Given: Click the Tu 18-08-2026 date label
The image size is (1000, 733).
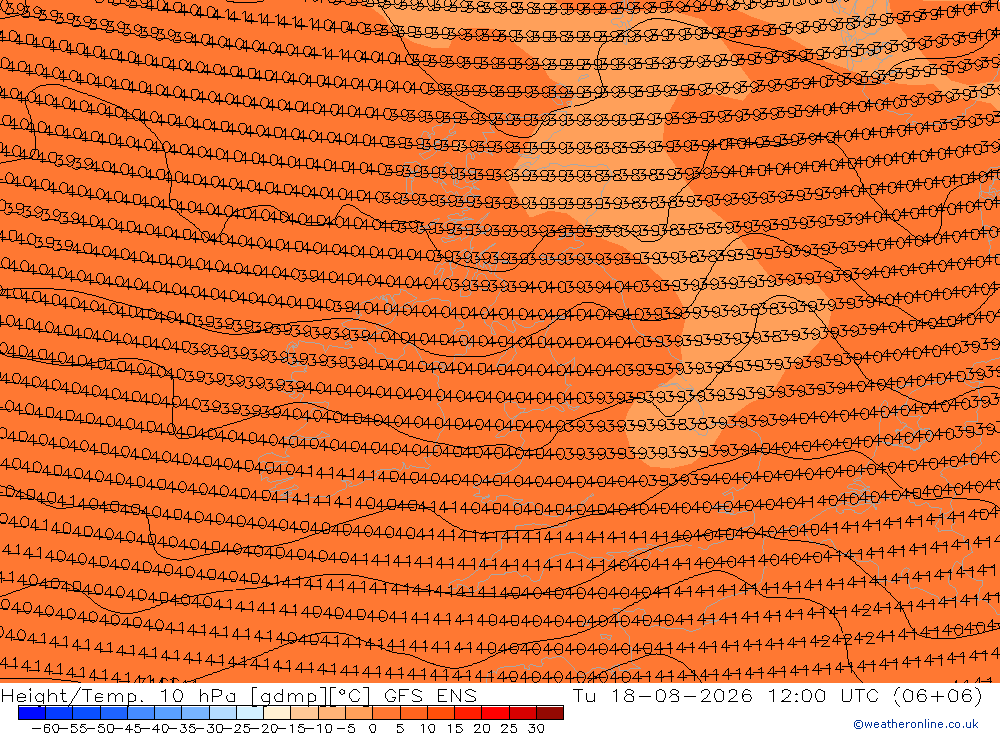Looking at the screenshot, I should [x=663, y=695].
